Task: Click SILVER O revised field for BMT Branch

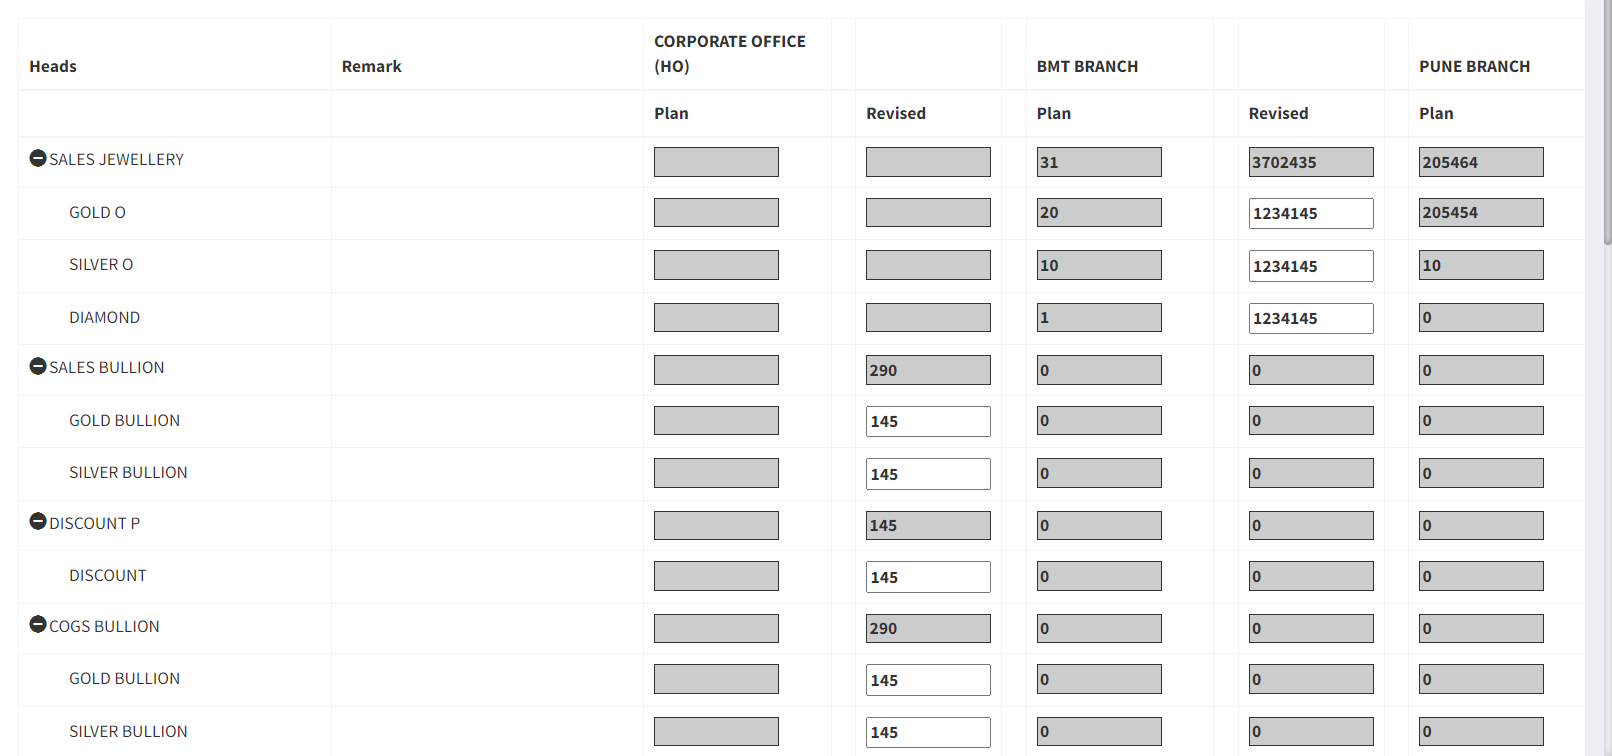Action: [1310, 266]
